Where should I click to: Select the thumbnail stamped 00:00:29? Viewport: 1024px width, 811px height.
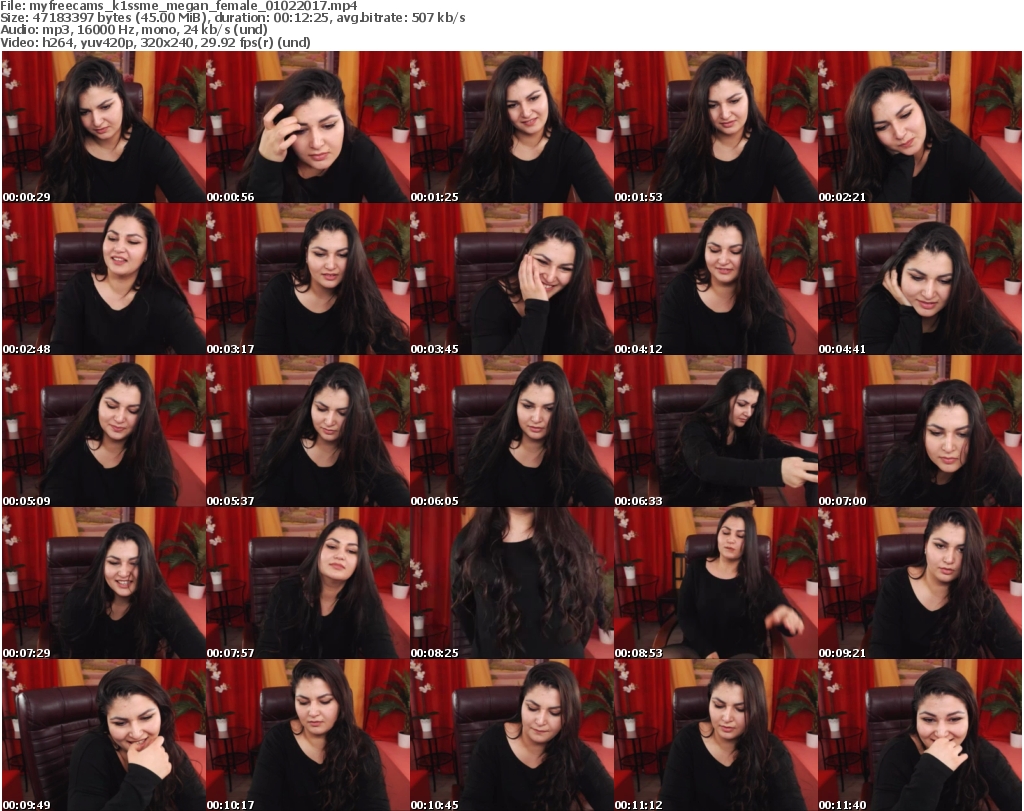(x=104, y=127)
